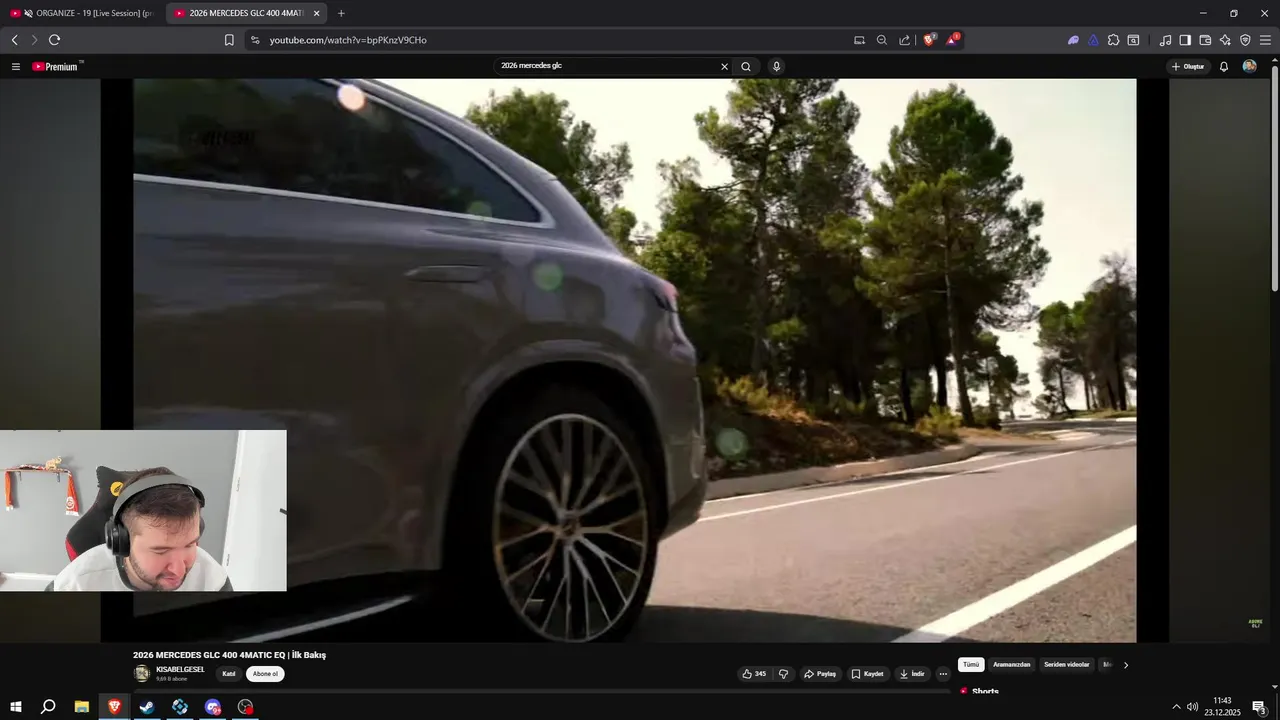Open the YouTube account avatar menu
The height and width of the screenshot is (720, 1280).
[x=1249, y=66]
